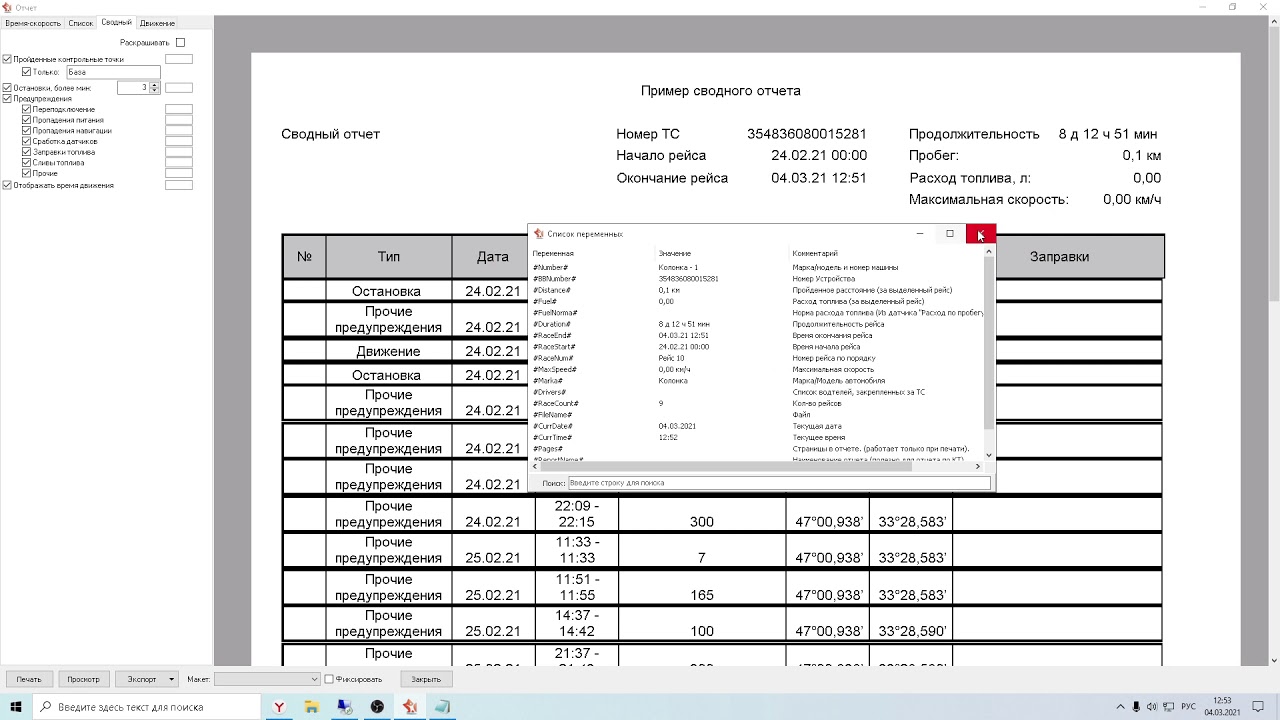Sort by the Значение column header
This screenshot has height=720, width=1280.
[675, 254]
